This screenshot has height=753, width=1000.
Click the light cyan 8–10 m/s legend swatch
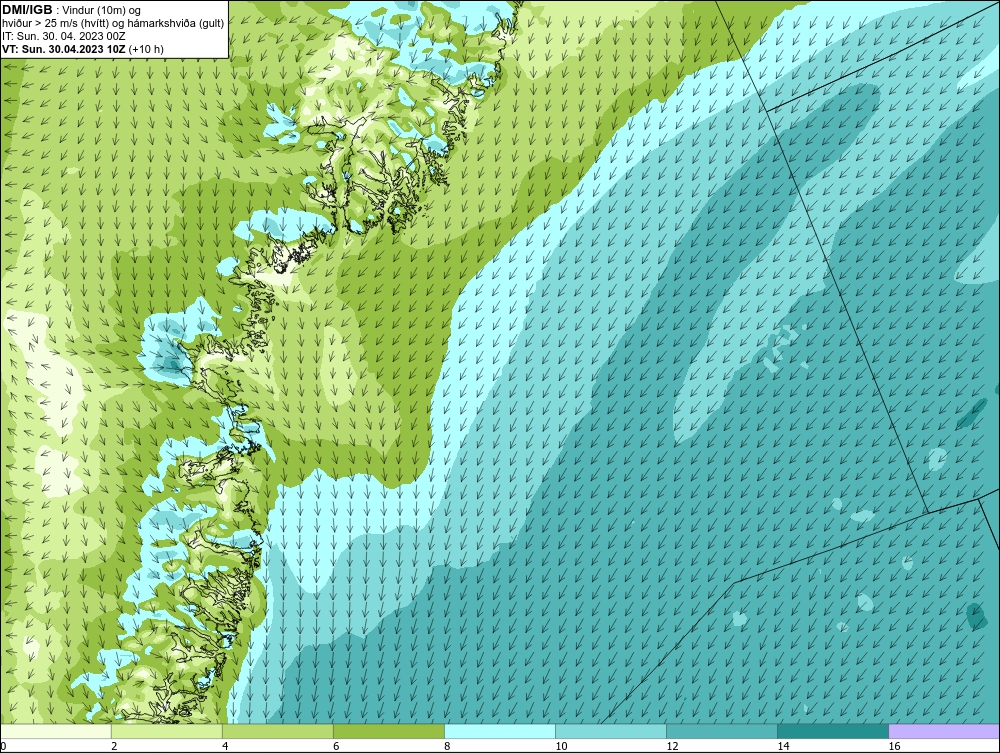(x=499, y=731)
